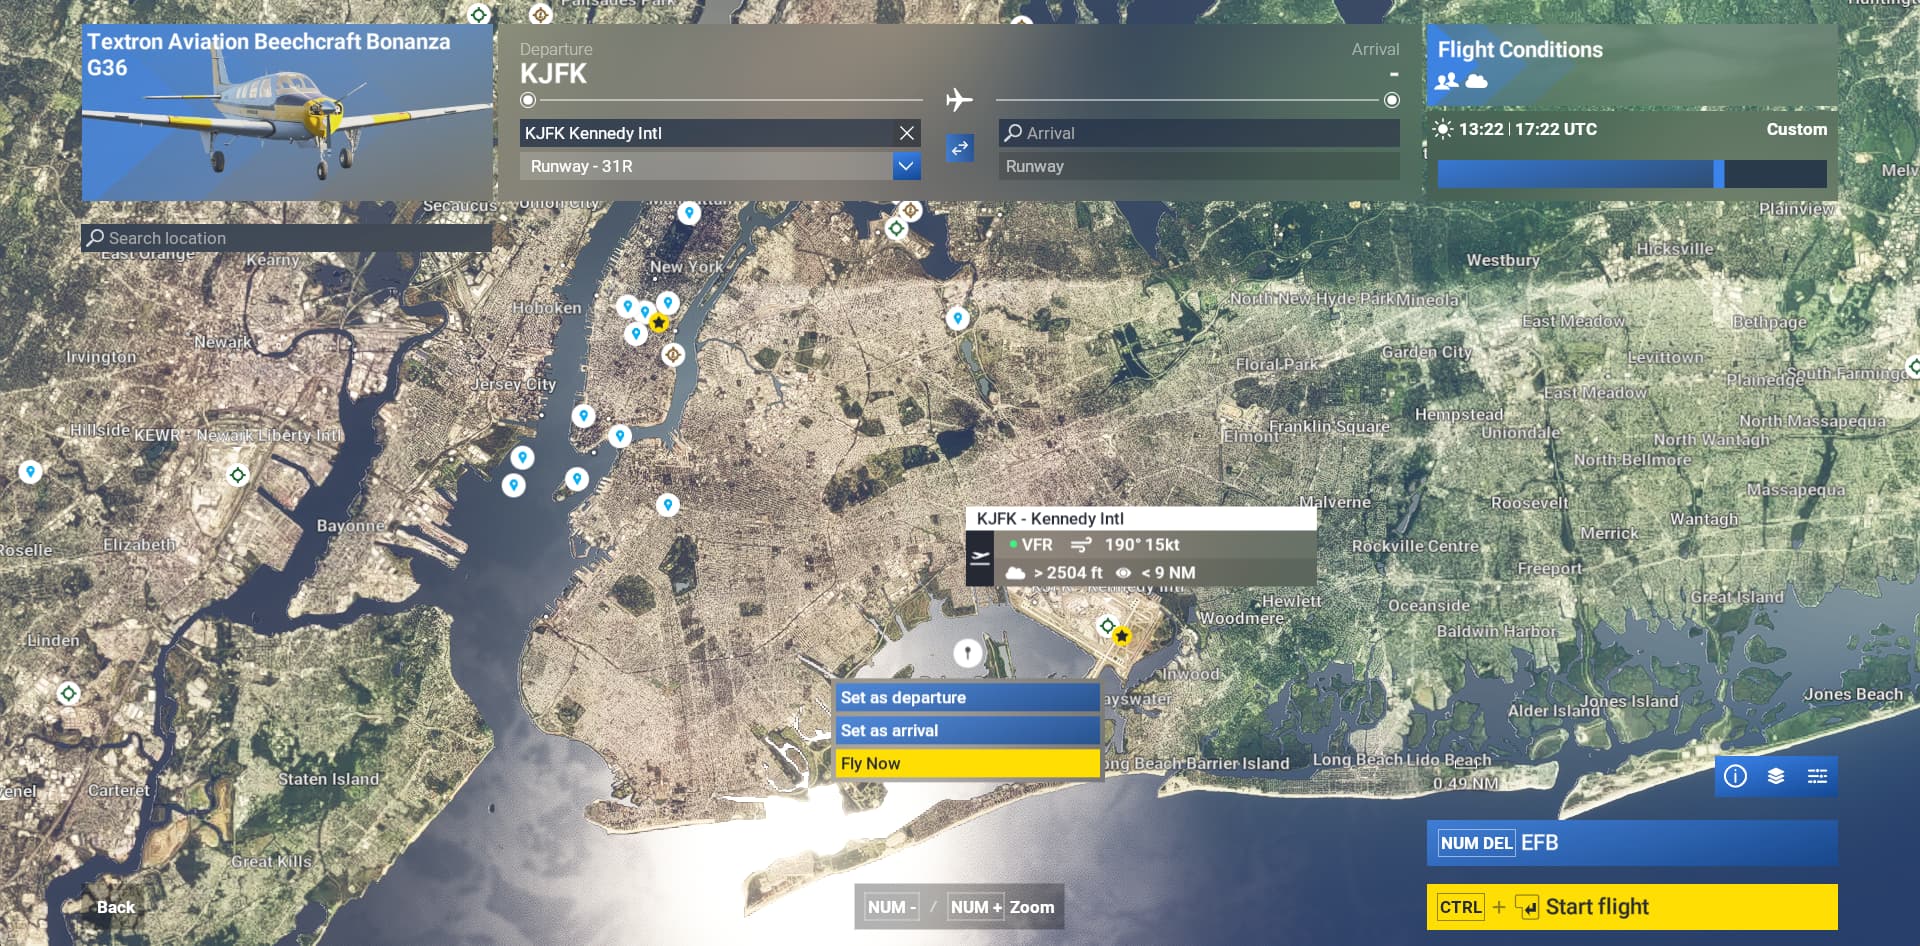Click the wind icon beside 190° 15kt
The height and width of the screenshot is (946, 1920).
[x=1081, y=545]
